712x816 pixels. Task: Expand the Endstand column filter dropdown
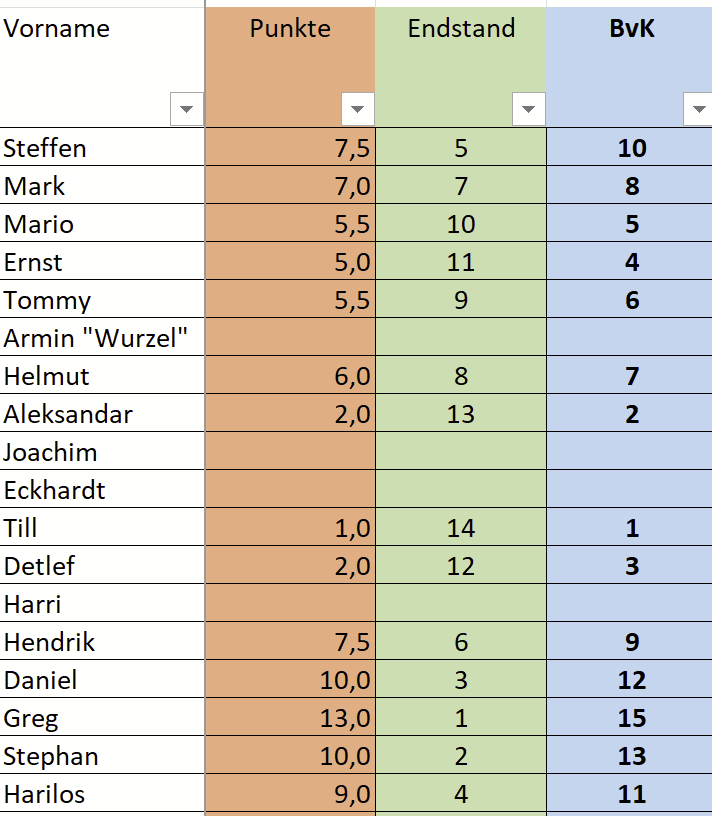coord(528,109)
